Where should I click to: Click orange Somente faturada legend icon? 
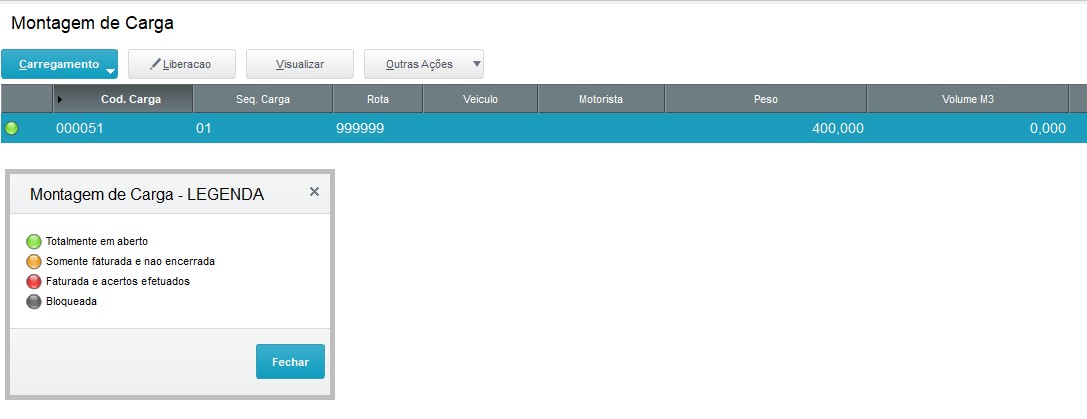pyautogui.click(x=34, y=262)
